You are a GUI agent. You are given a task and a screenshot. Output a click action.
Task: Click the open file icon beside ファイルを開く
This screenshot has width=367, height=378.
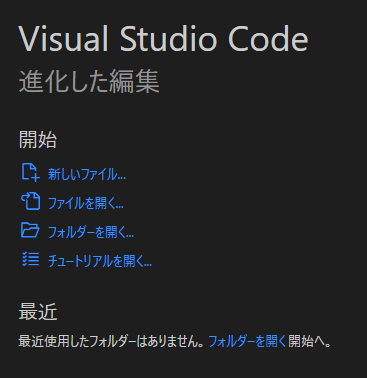coord(31,201)
